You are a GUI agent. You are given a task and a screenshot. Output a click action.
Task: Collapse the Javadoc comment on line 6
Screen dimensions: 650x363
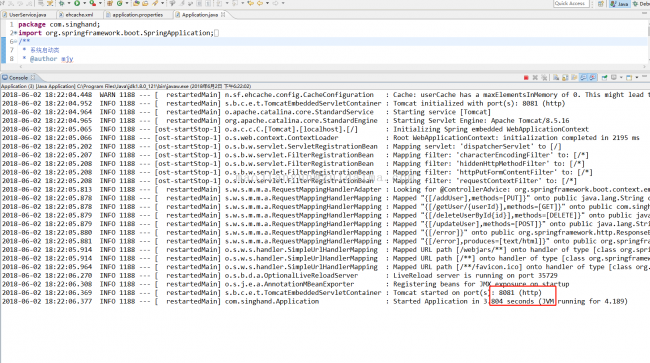point(15,41)
